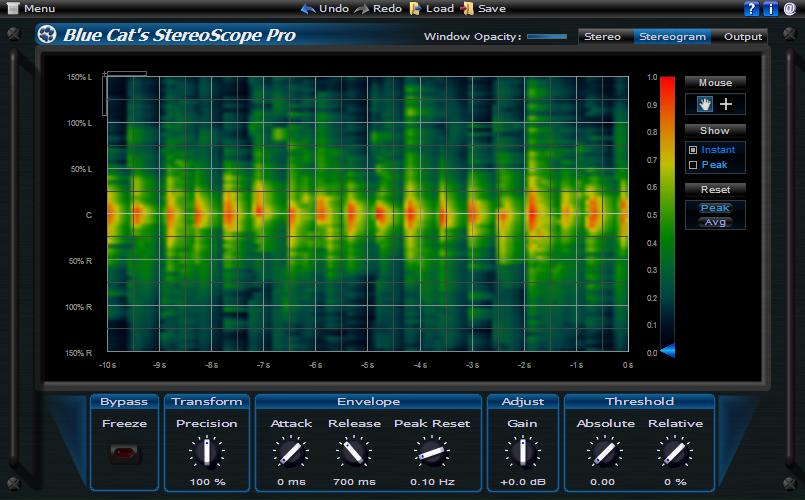Click the Blue Cat logo icon

[x=47, y=36]
